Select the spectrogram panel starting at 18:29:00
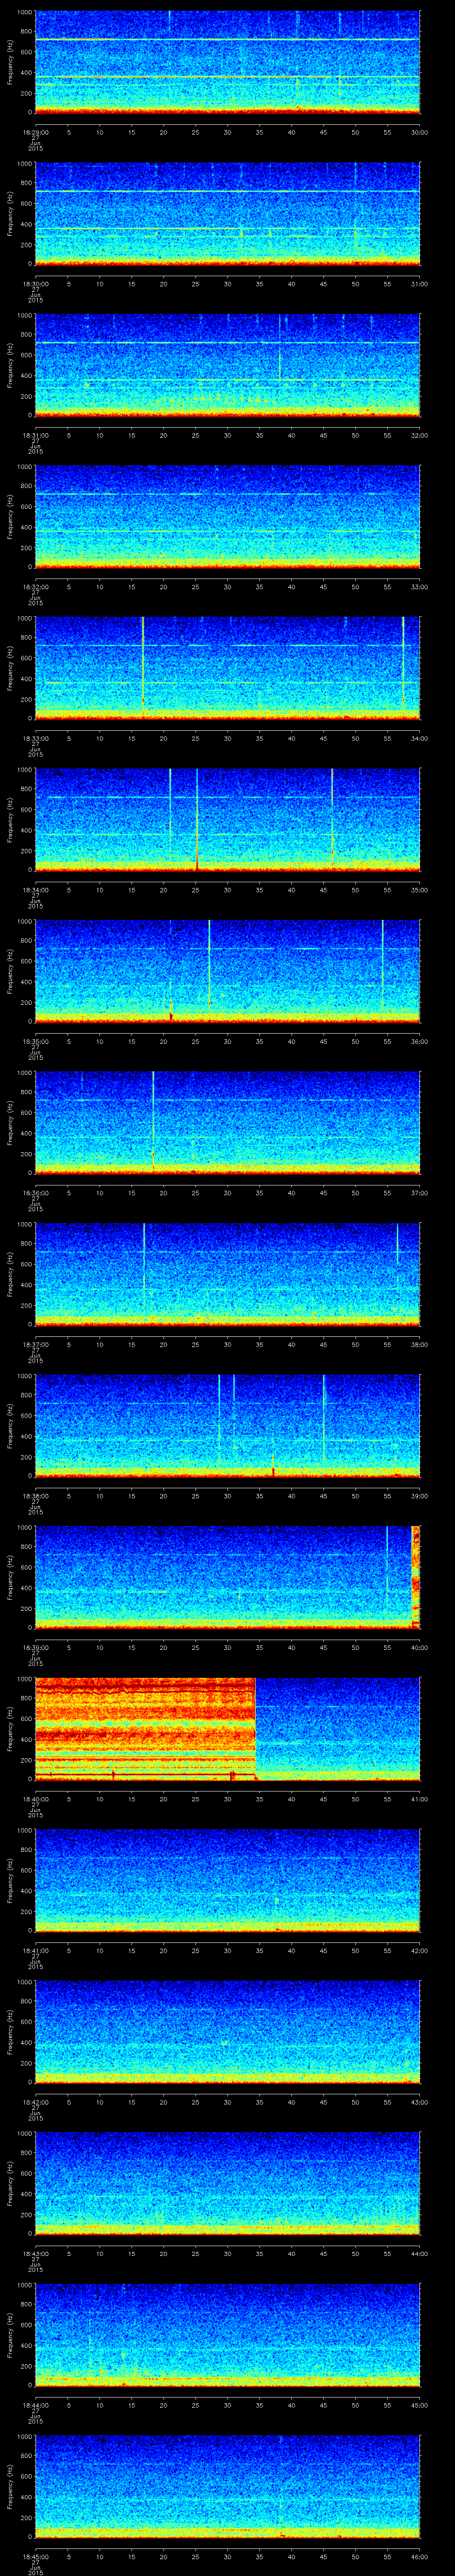The image size is (455, 2576). click(227, 62)
